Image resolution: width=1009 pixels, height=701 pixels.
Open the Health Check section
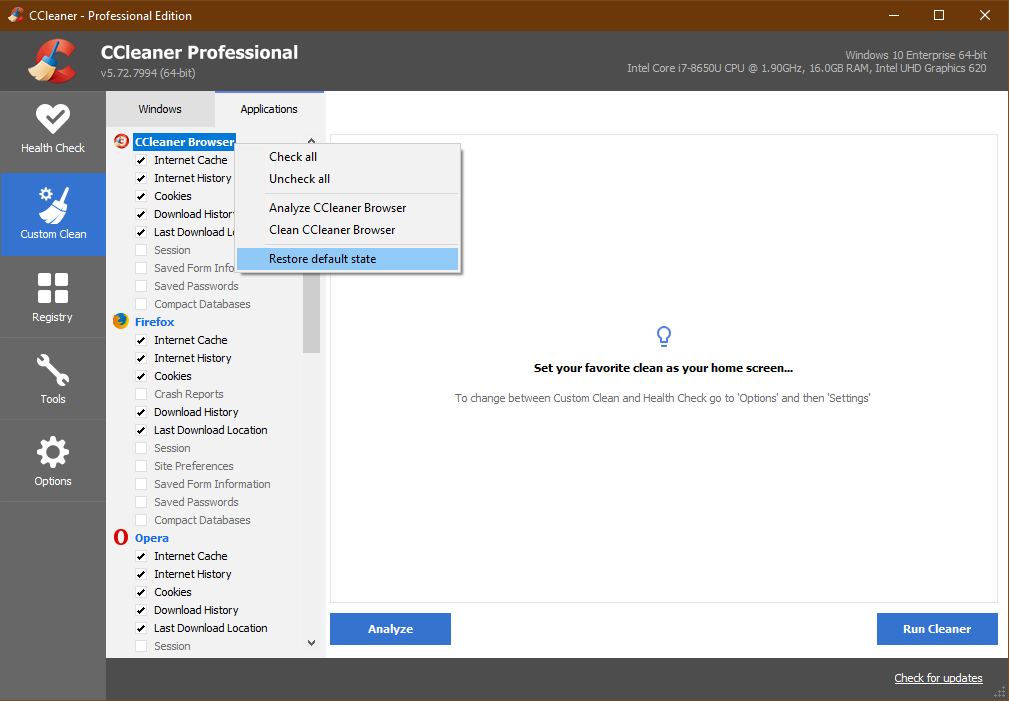[52, 130]
